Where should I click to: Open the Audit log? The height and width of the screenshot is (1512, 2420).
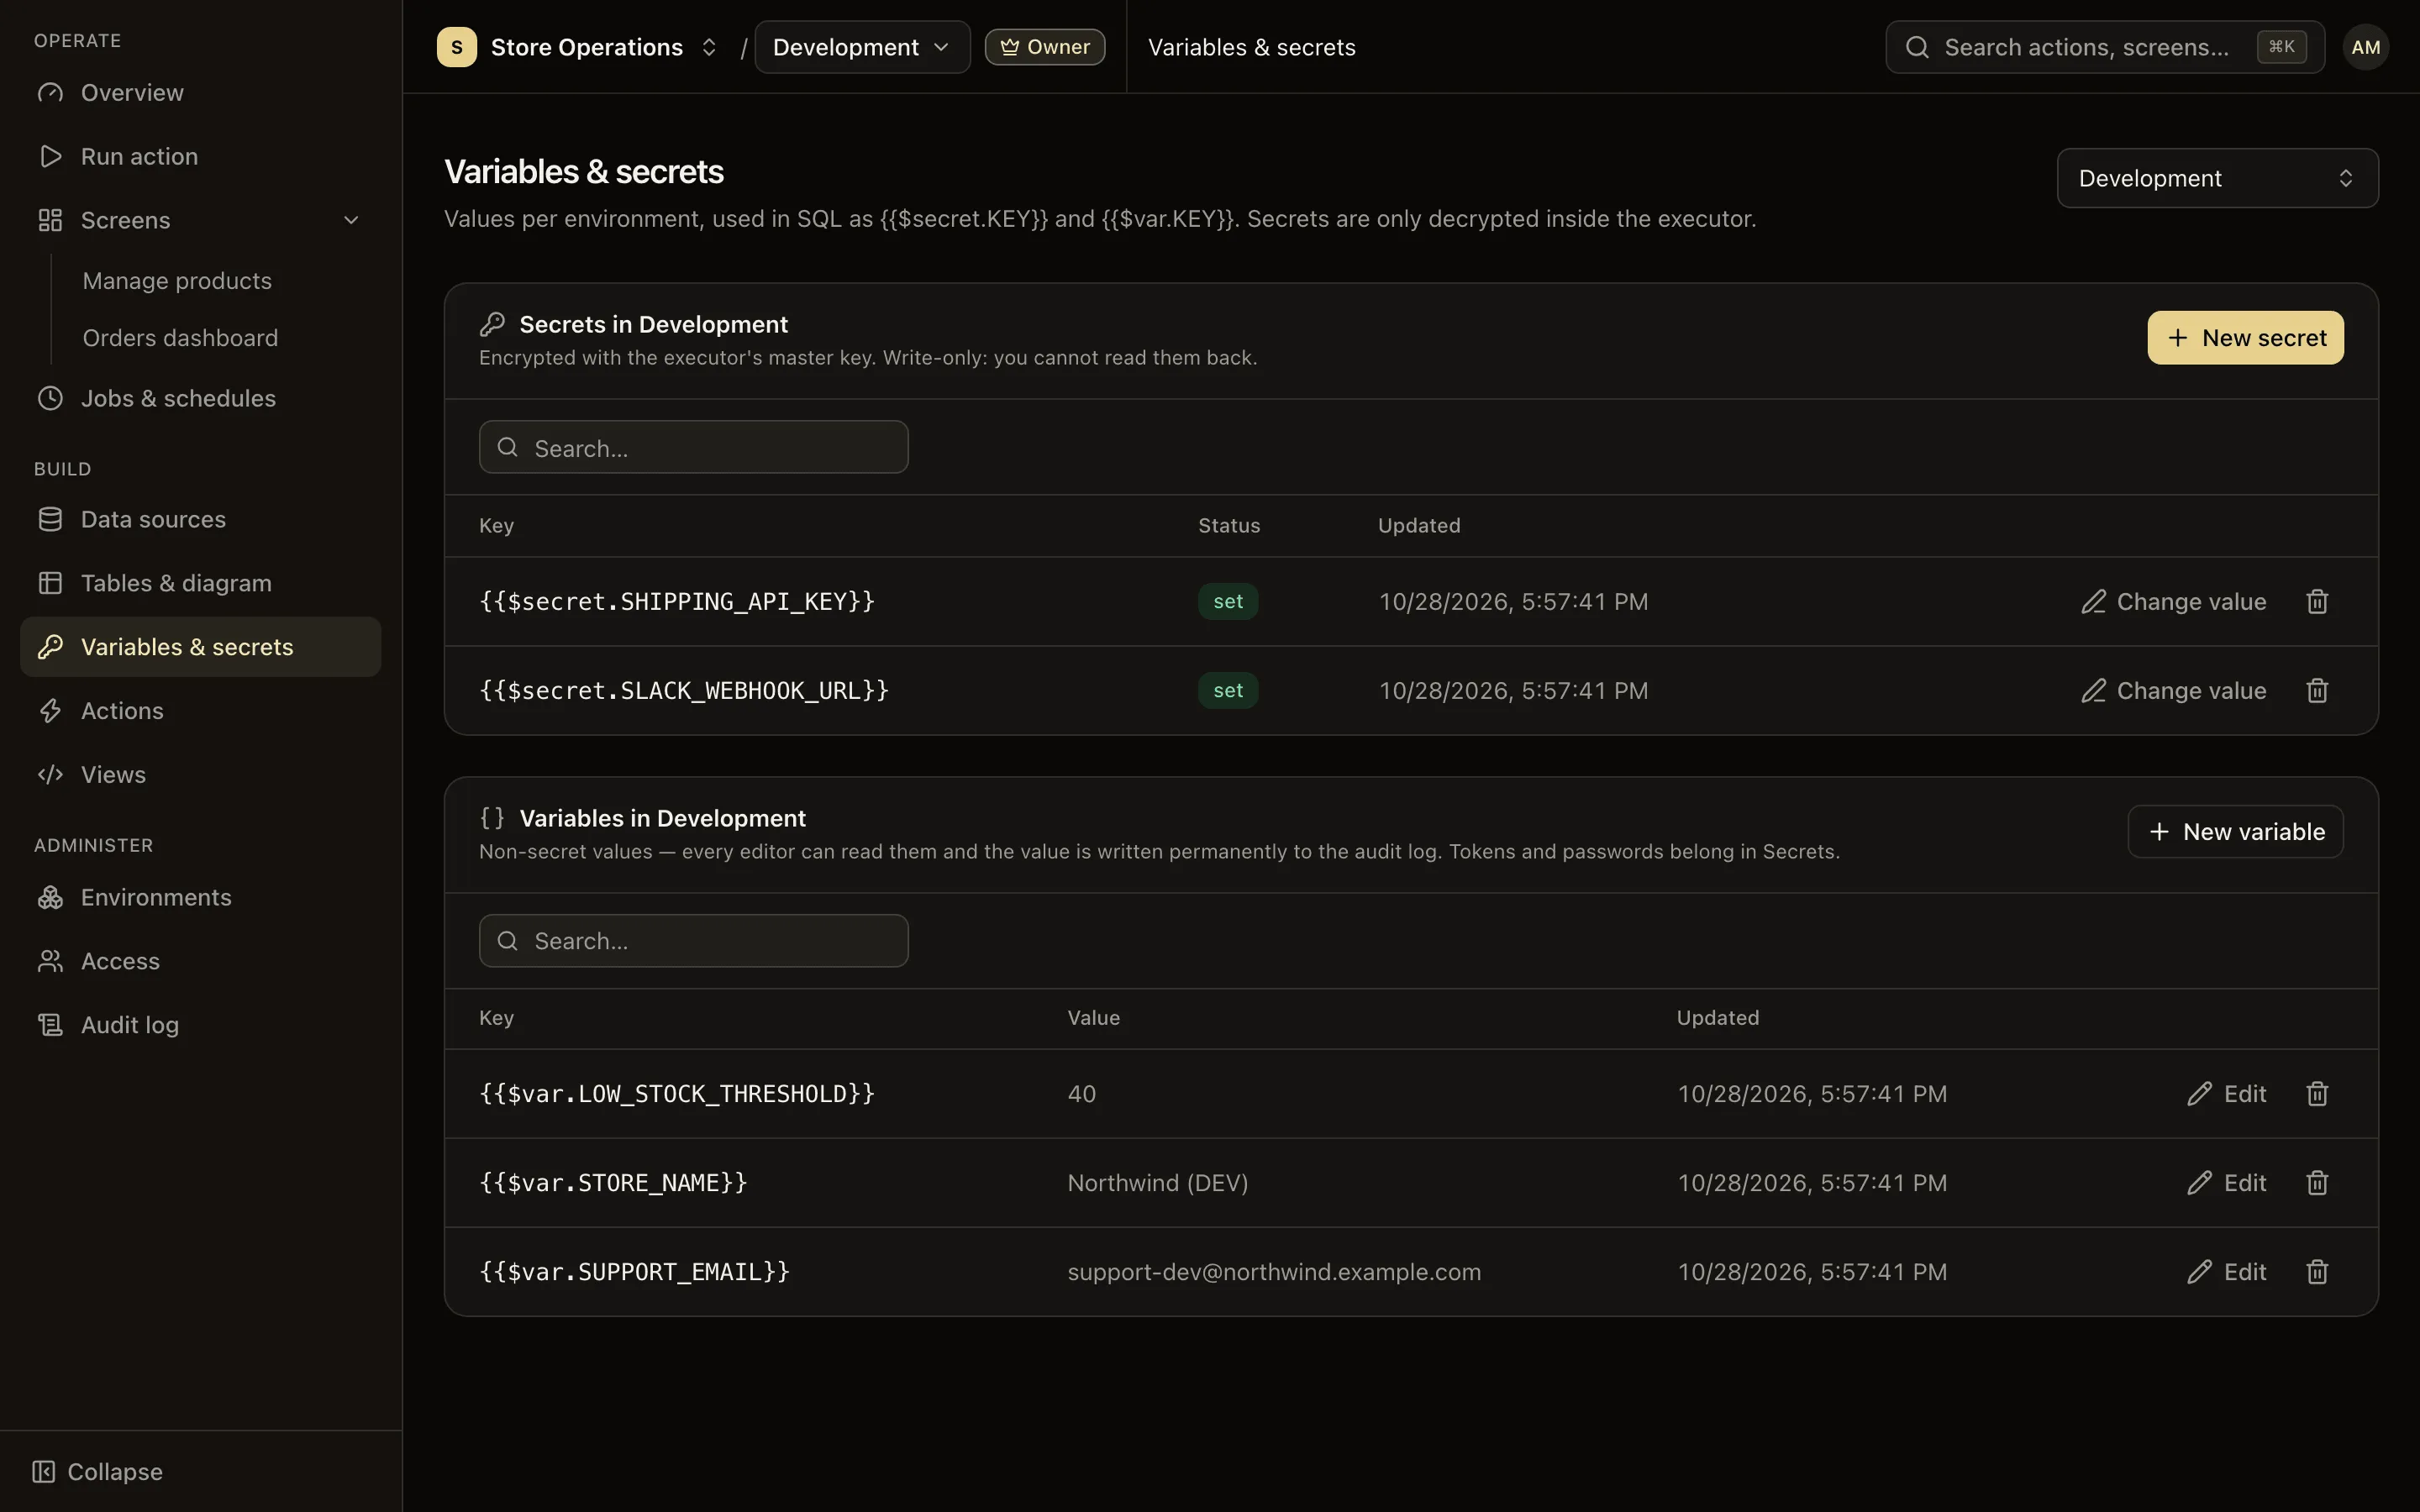200,1025
